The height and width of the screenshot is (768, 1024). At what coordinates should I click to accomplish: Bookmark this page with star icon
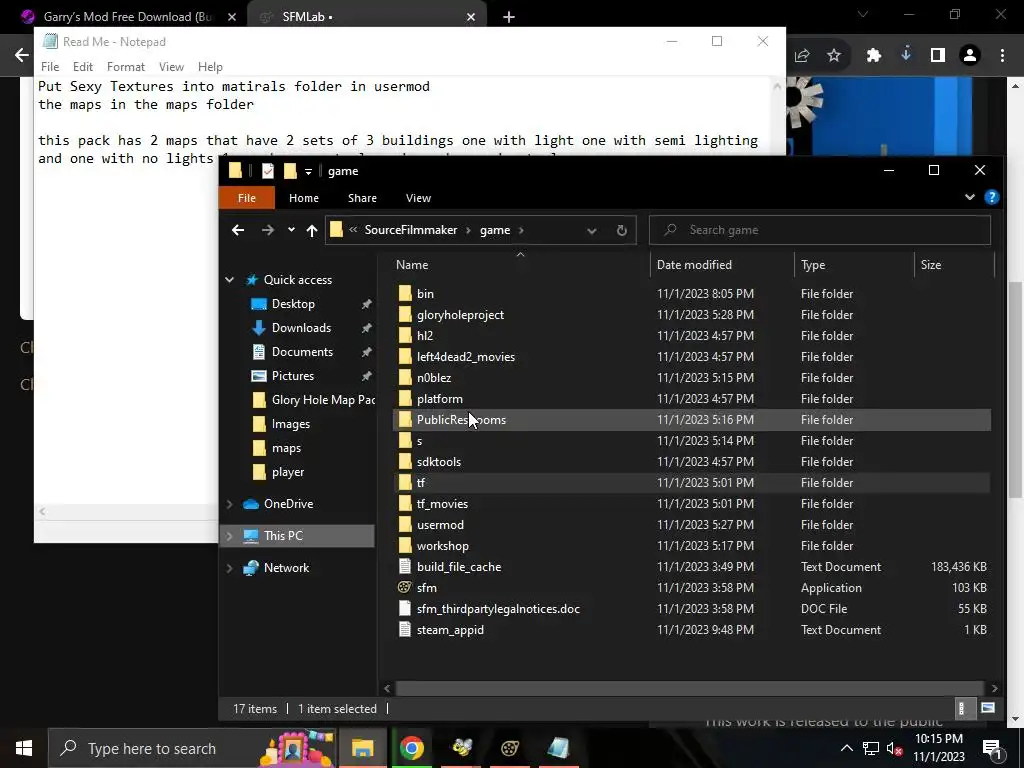click(x=834, y=56)
